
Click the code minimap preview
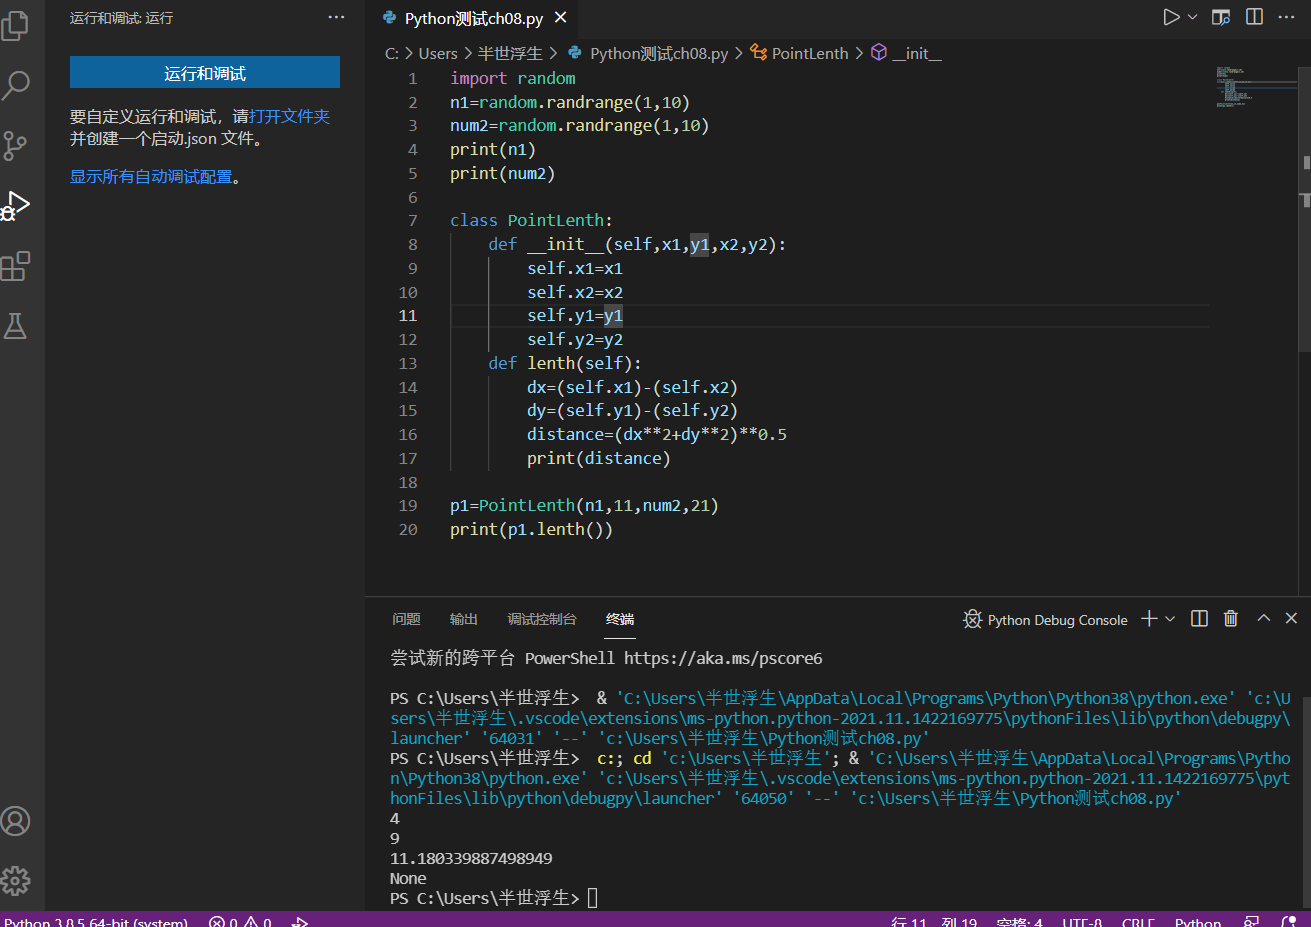(x=1250, y=87)
